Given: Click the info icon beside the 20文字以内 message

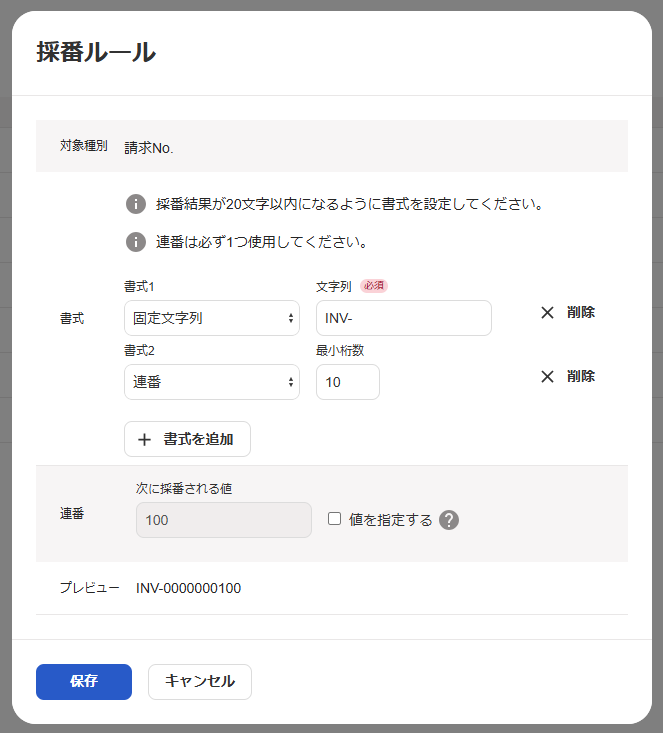Looking at the screenshot, I should click(x=136, y=204).
